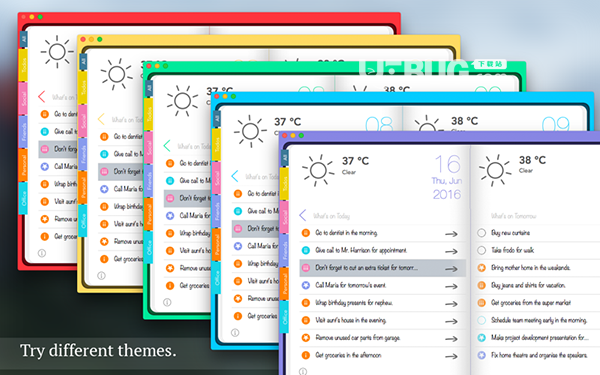Click icon beside Wrap birthday presents for nephew
Viewport: 600px width, 375px height.
(305, 303)
